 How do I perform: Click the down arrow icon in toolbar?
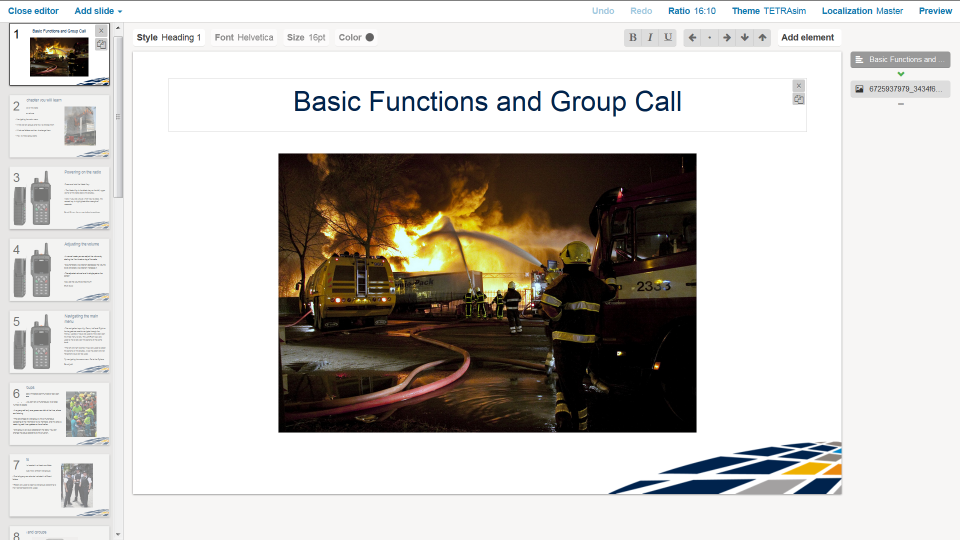tap(745, 38)
